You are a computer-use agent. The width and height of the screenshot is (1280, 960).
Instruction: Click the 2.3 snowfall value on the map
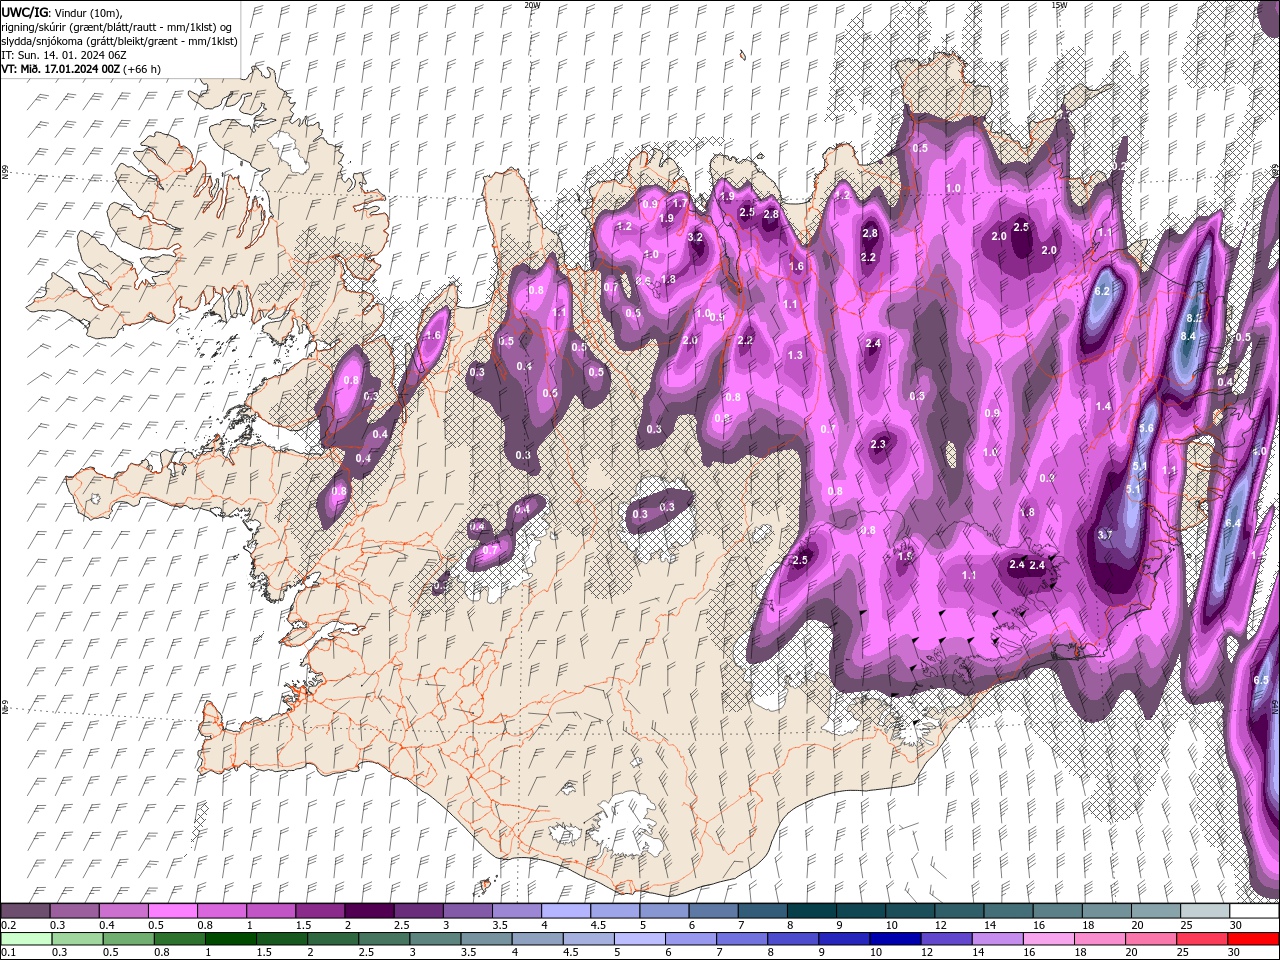(878, 444)
